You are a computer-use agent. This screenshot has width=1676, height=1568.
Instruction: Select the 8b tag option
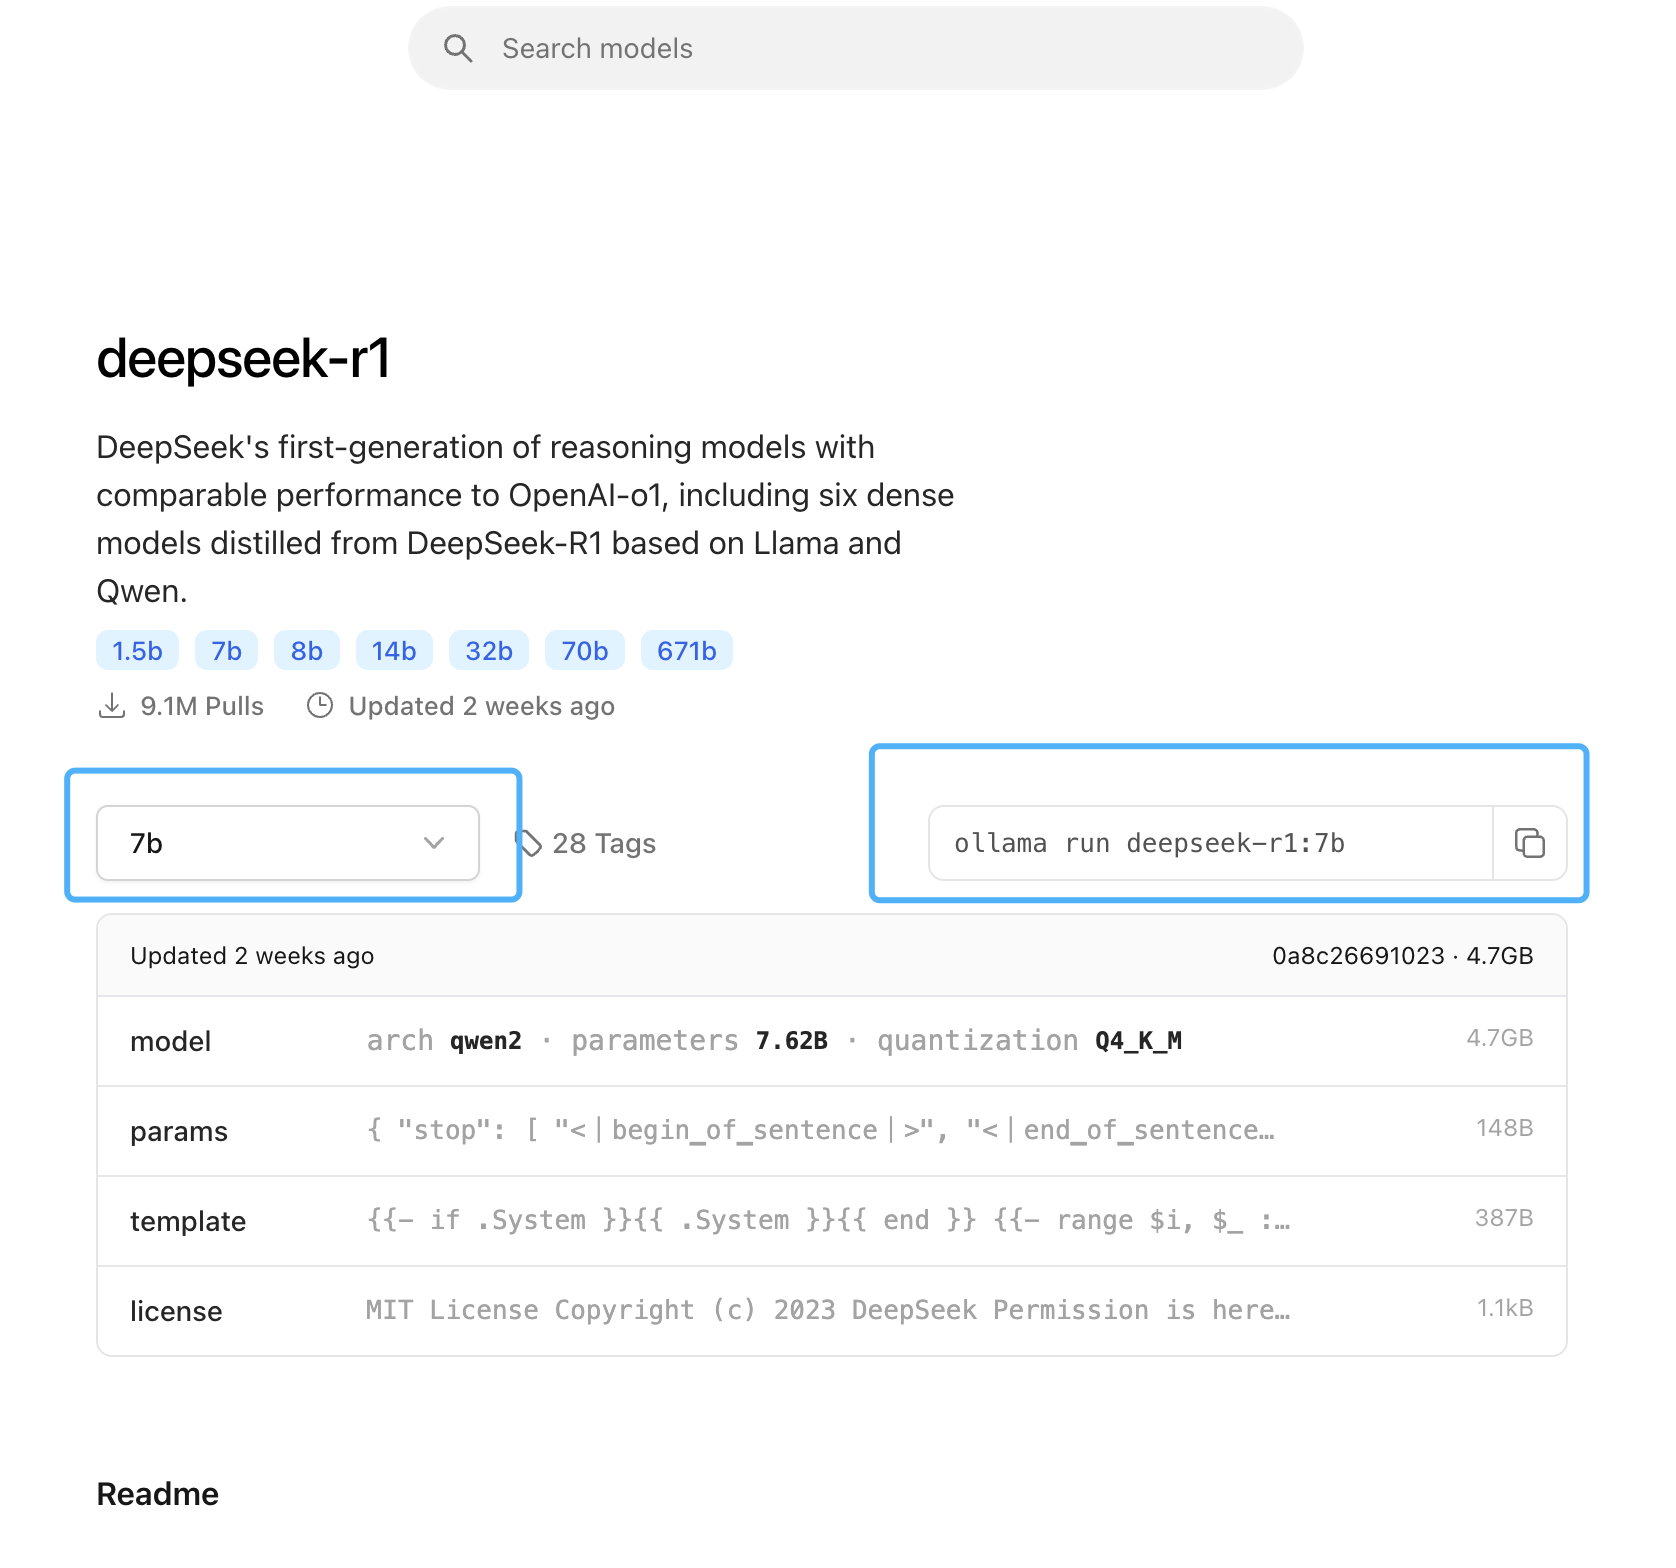point(306,650)
